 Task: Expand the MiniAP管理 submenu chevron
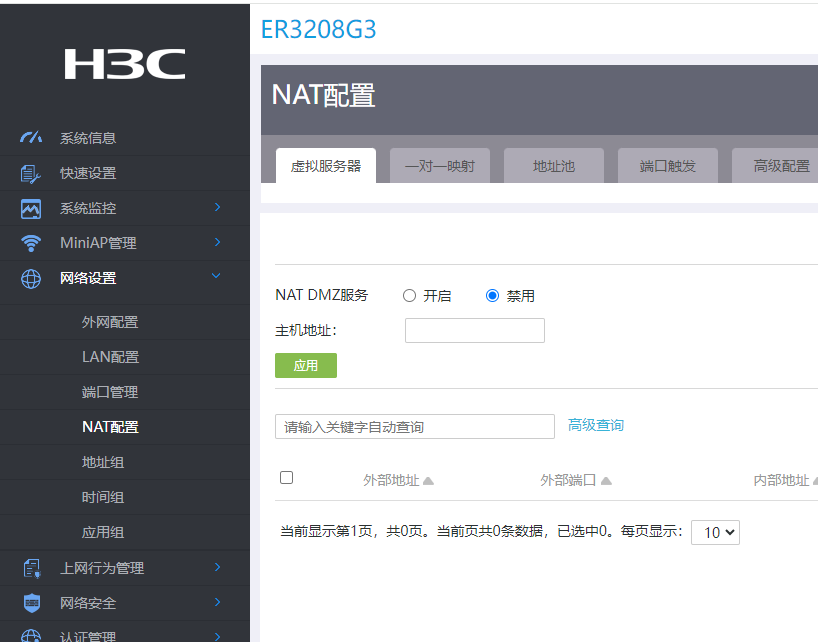click(218, 243)
